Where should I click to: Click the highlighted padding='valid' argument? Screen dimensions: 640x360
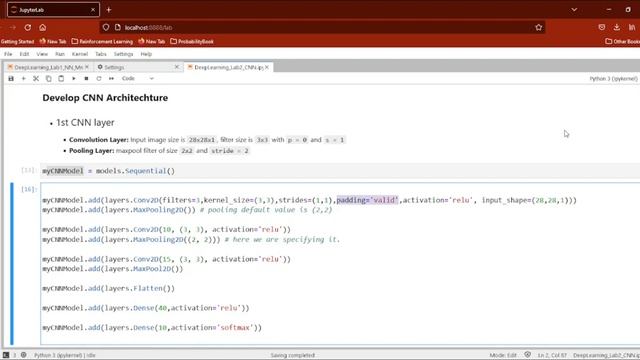[367, 200]
